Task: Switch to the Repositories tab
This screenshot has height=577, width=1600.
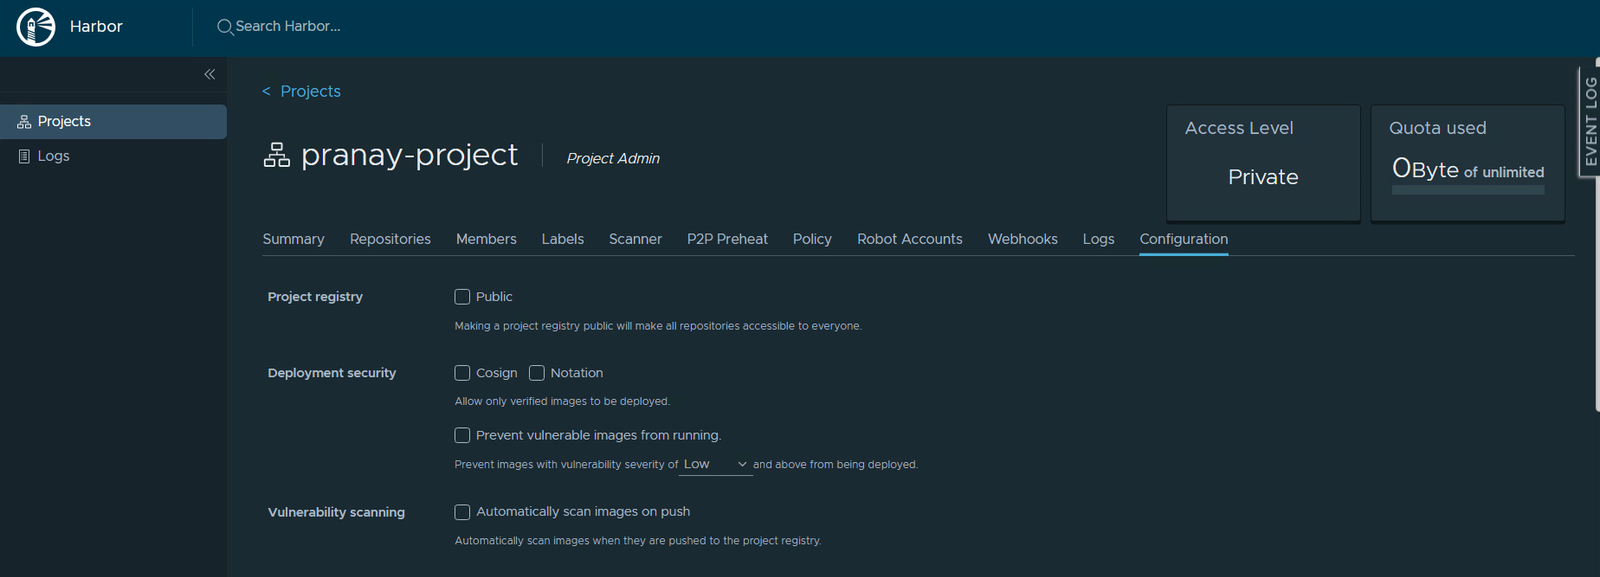Action: tap(390, 239)
